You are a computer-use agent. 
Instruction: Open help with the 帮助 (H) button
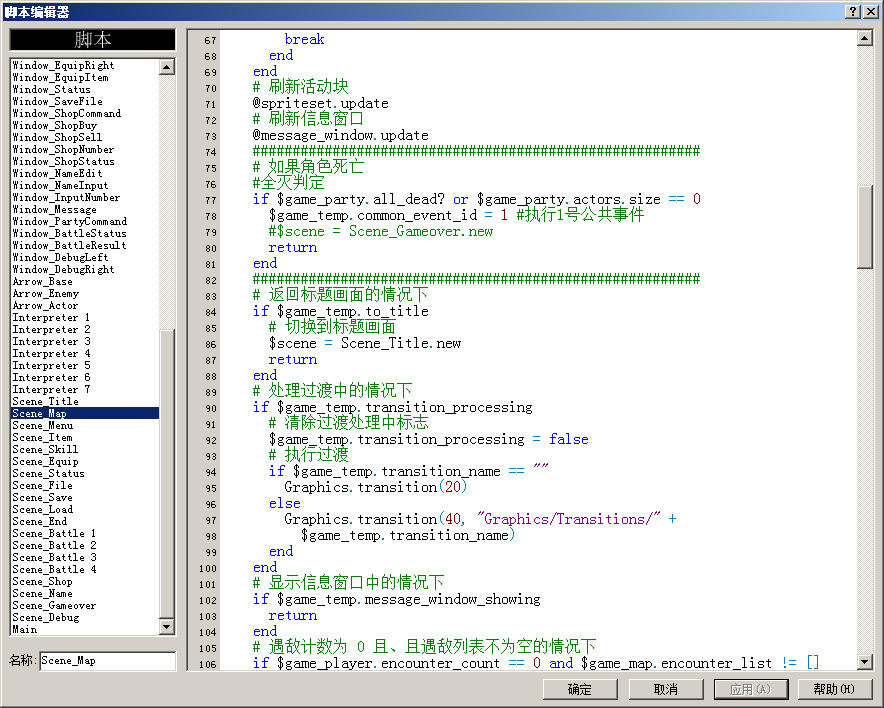[x=834, y=689]
